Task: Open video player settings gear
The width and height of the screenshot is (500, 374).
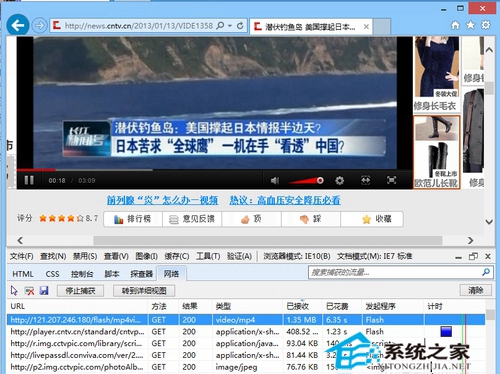Action: [x=340, y=181]
